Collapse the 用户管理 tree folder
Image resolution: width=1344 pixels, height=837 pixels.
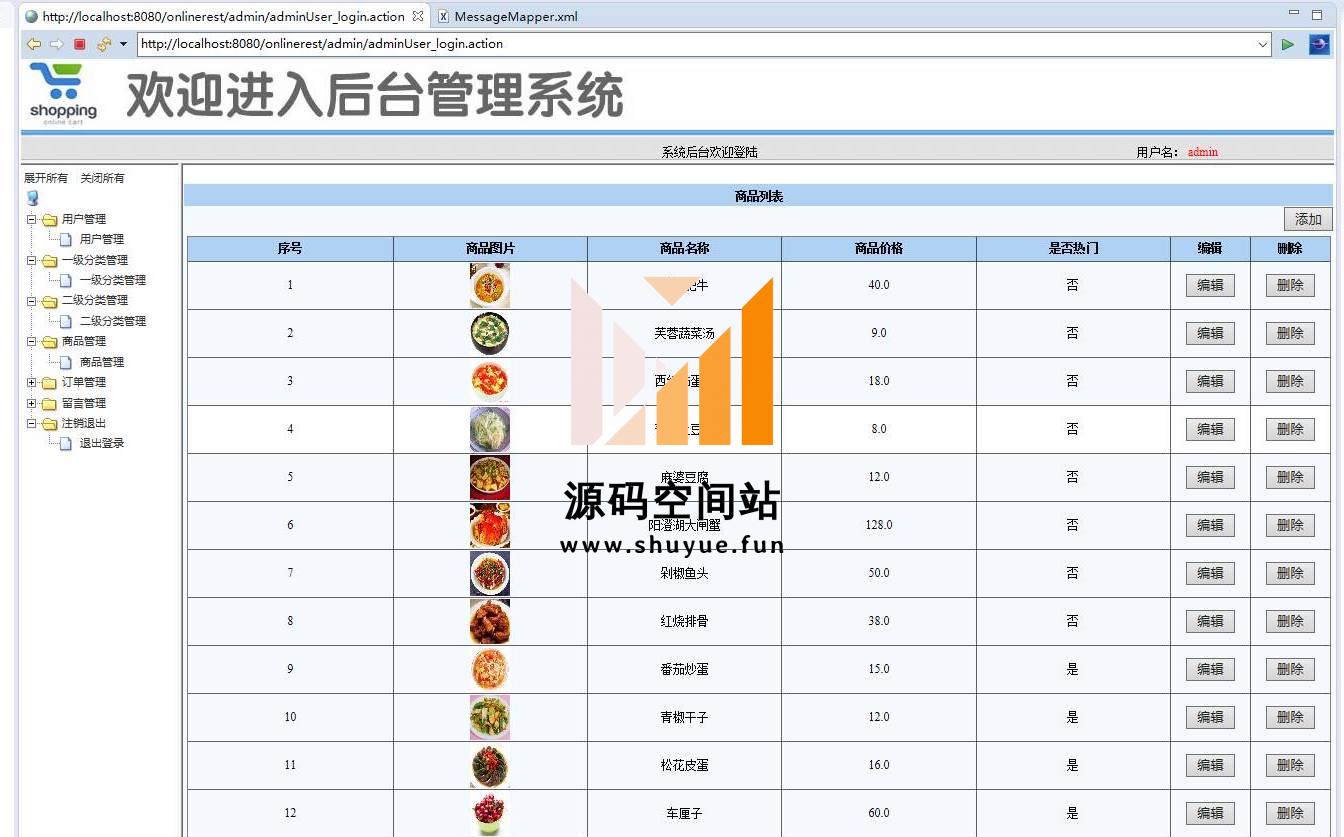pyautogui.click(x=31, y=219)
